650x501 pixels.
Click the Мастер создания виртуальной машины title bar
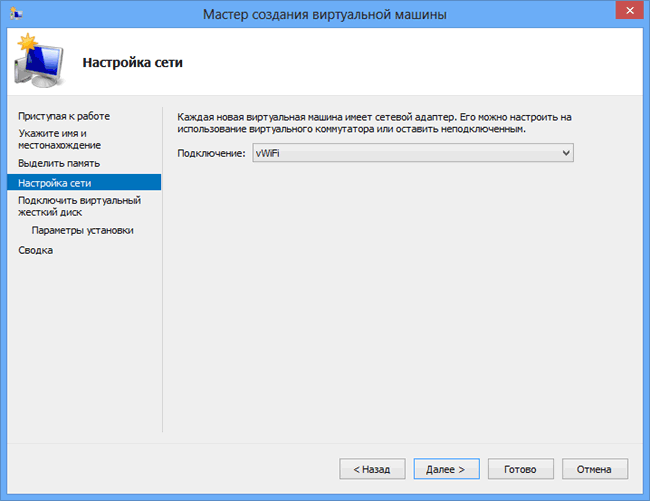pyautogui.click(x=325, y=14)
